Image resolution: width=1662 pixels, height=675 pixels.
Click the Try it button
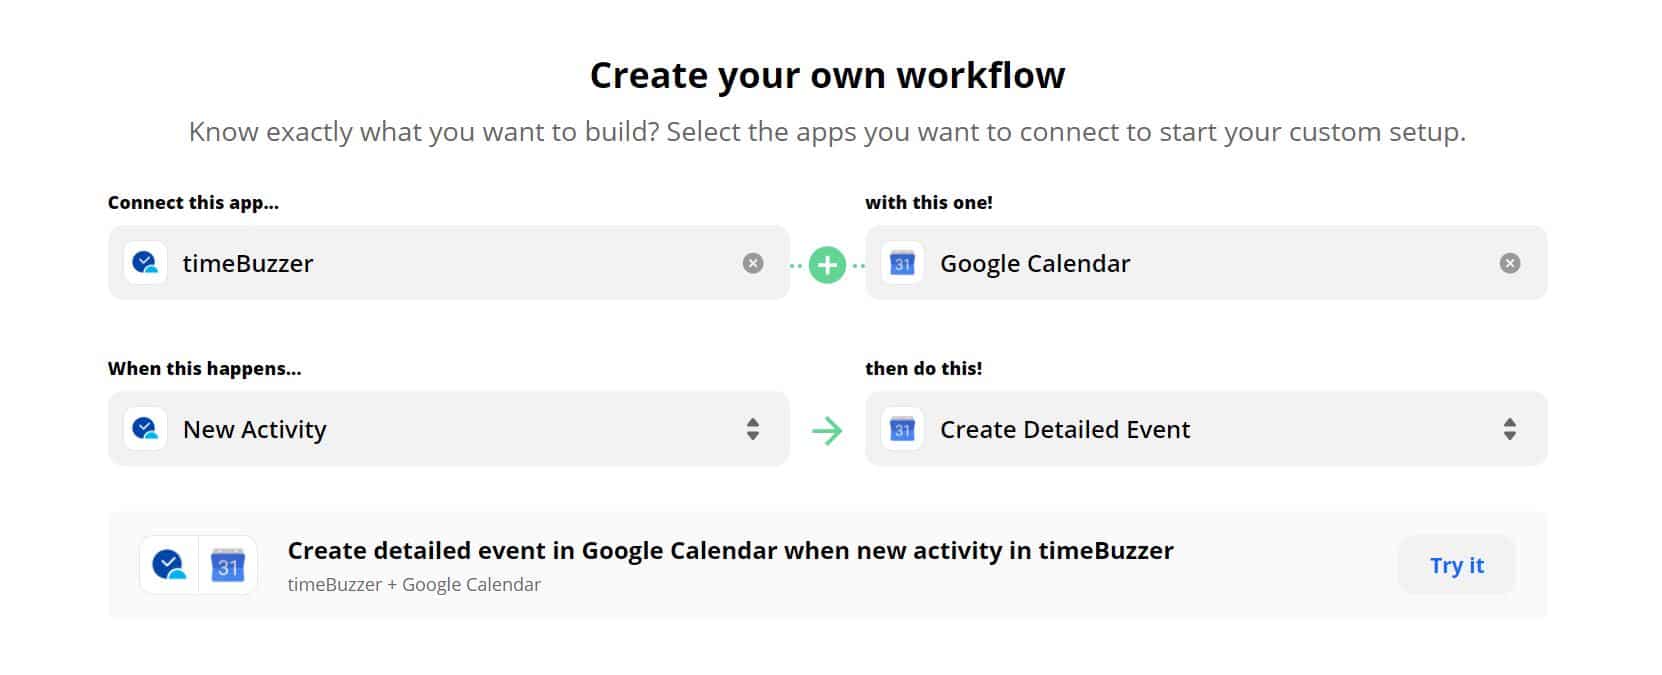(x=1457, y=565)
